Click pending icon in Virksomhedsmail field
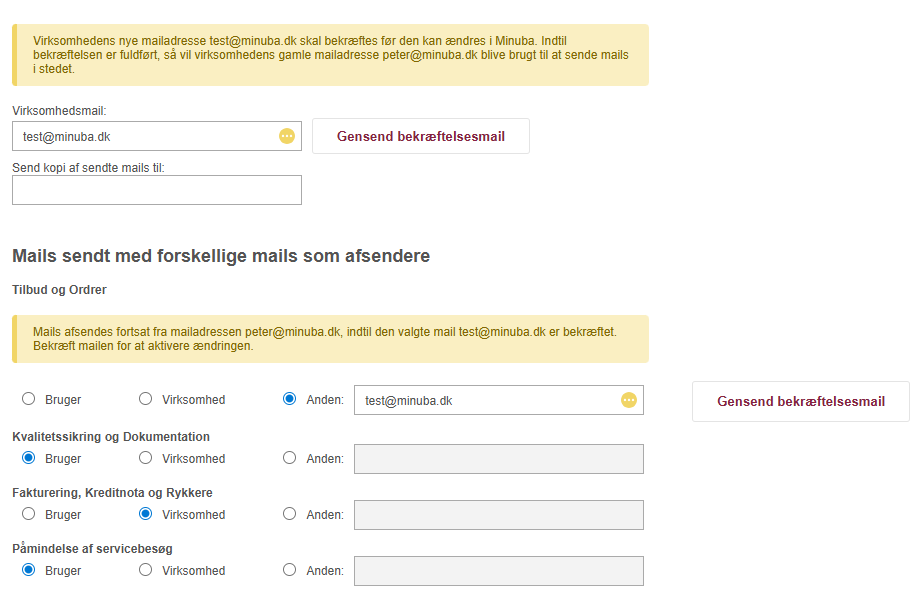Screen dimensions: 919x610 tap(287, 136)
